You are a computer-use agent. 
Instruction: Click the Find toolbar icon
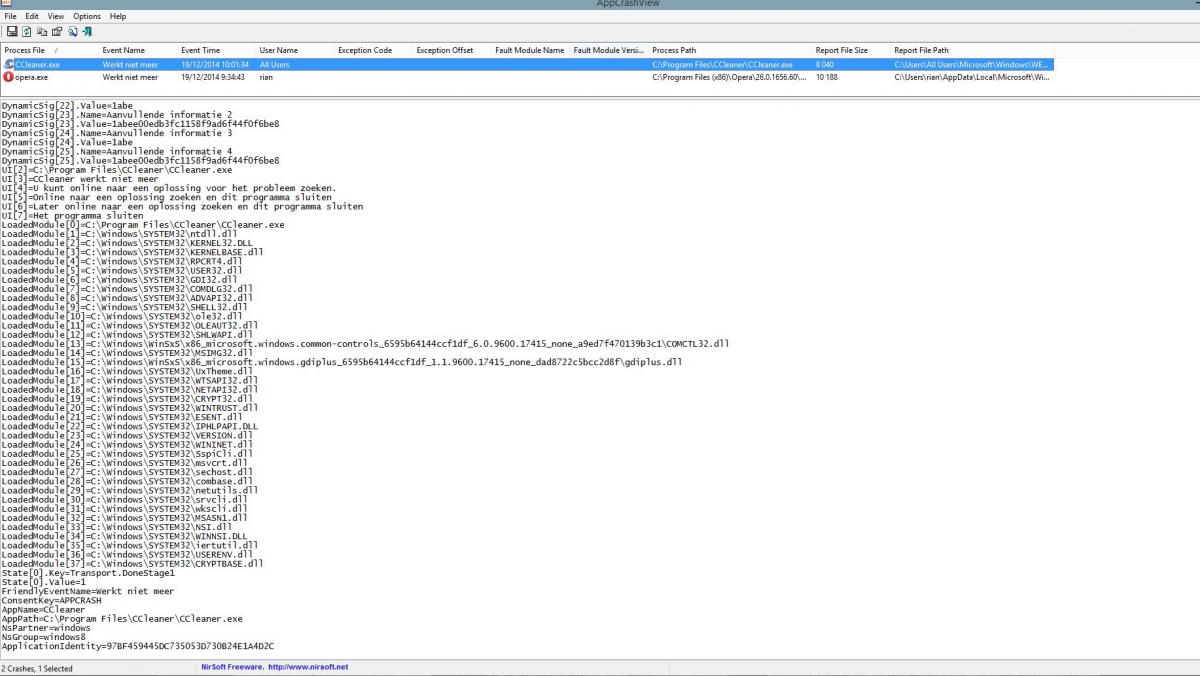73,31
